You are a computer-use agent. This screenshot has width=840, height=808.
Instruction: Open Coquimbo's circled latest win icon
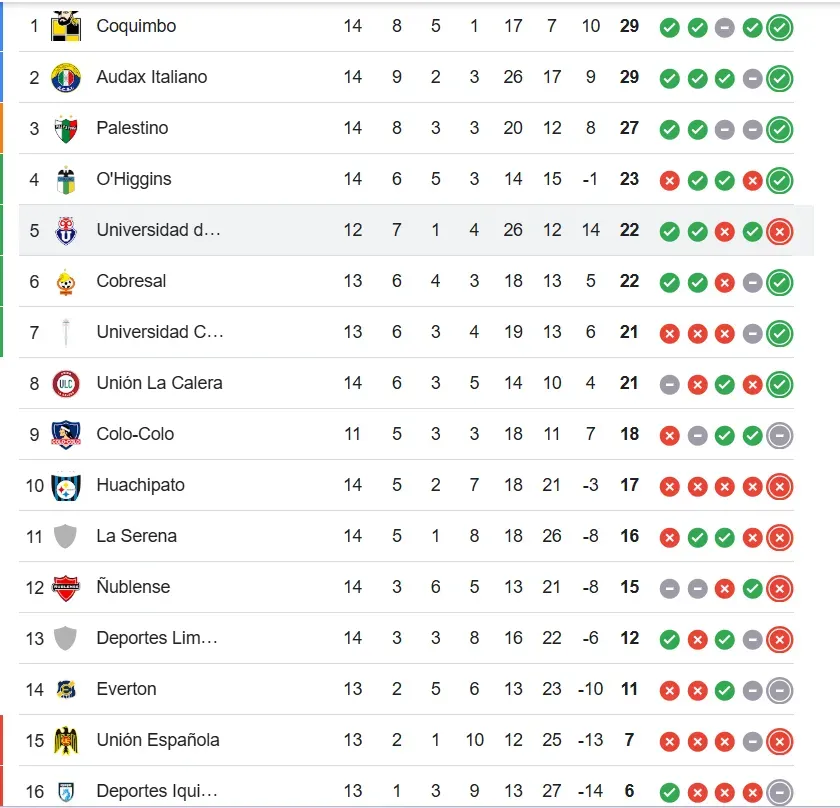(780, 28)
